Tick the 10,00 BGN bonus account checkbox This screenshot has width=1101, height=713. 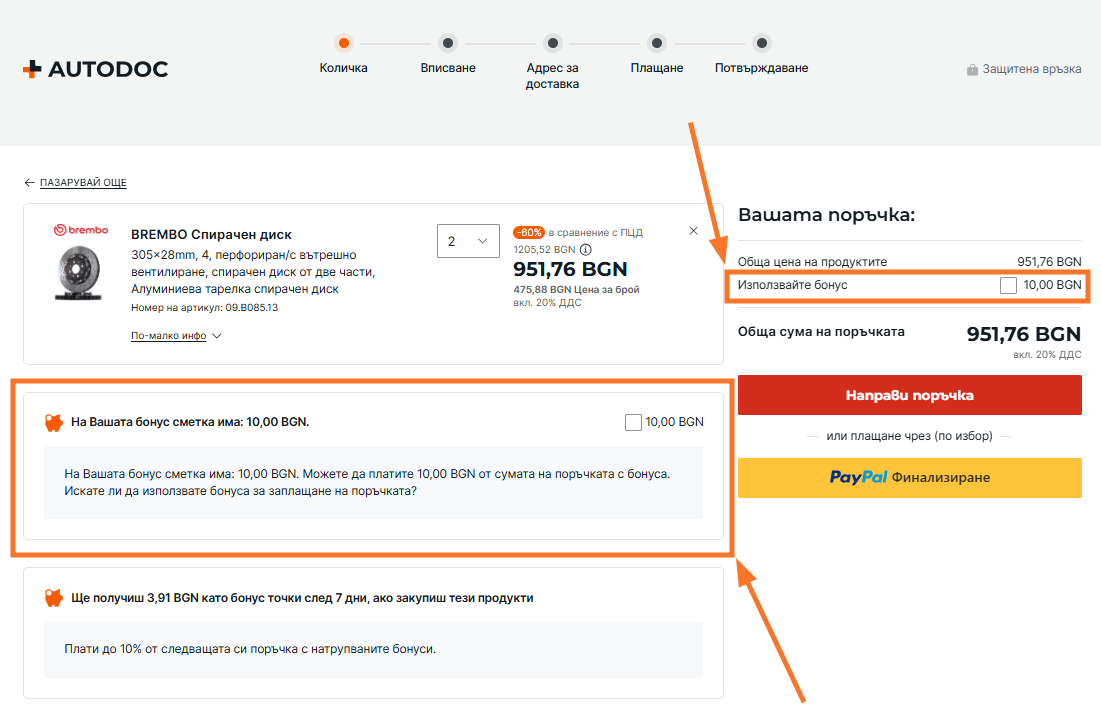point(633,422)
